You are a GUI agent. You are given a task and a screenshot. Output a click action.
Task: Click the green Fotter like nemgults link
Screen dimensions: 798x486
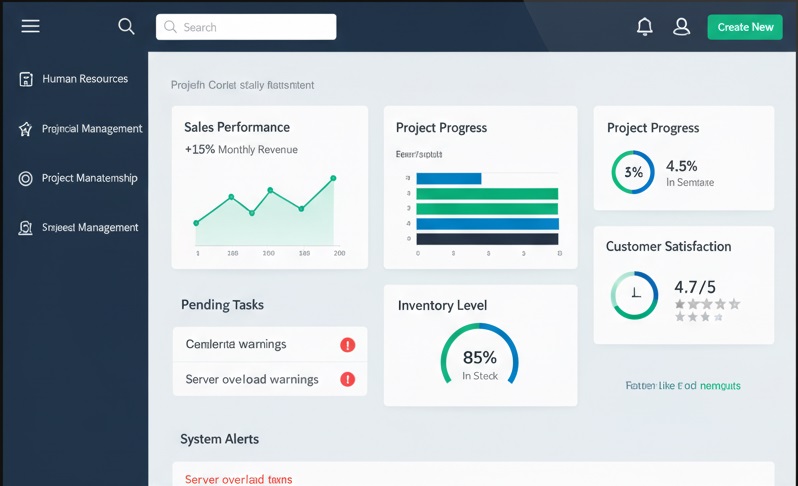click(682, 385)
